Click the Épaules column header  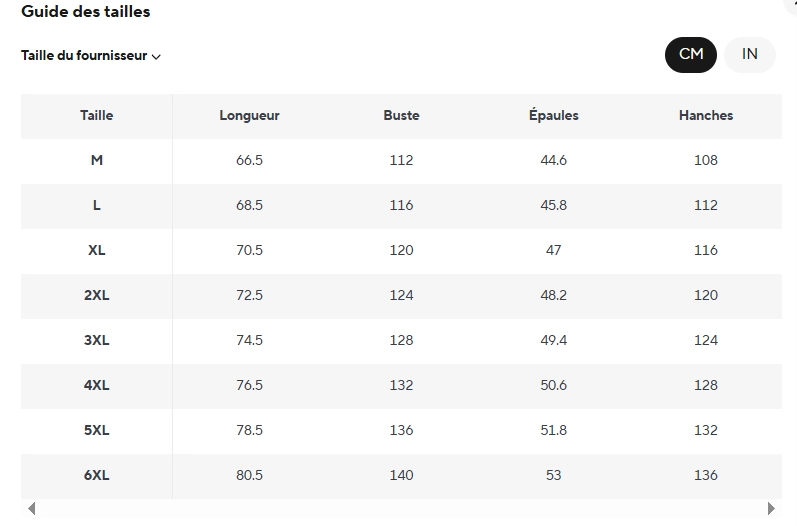554,115
